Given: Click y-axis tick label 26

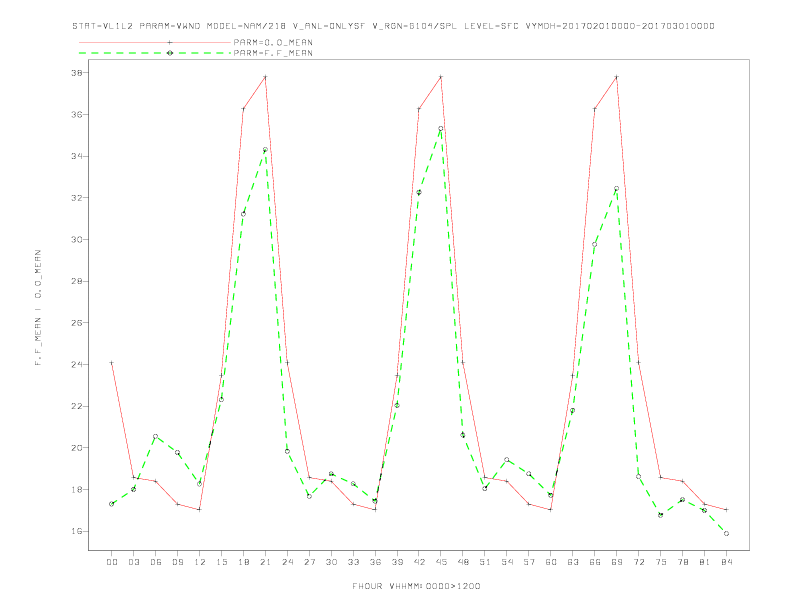Looking at the screenshot, I should click(77, 323).
